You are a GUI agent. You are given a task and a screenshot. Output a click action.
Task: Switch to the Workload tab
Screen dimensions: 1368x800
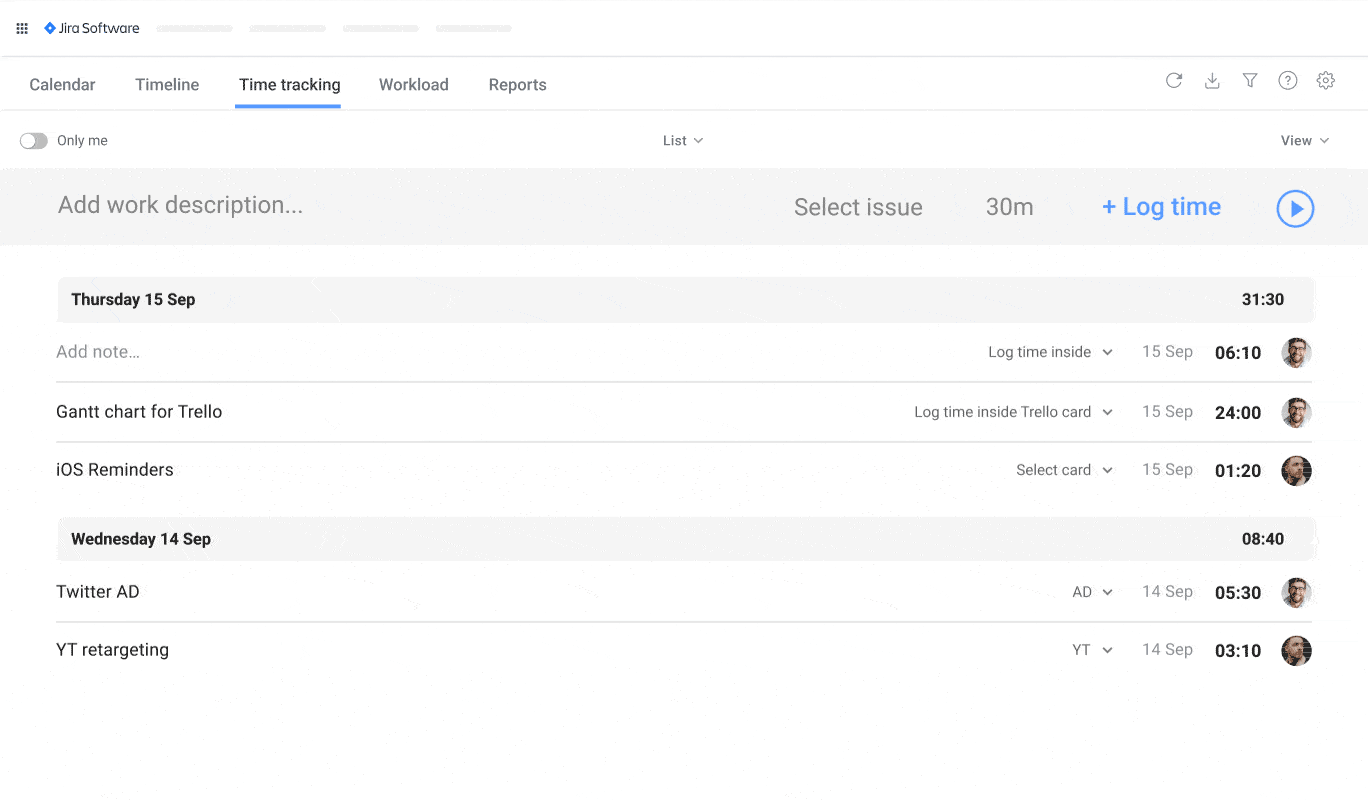click(x=413, y=84)
